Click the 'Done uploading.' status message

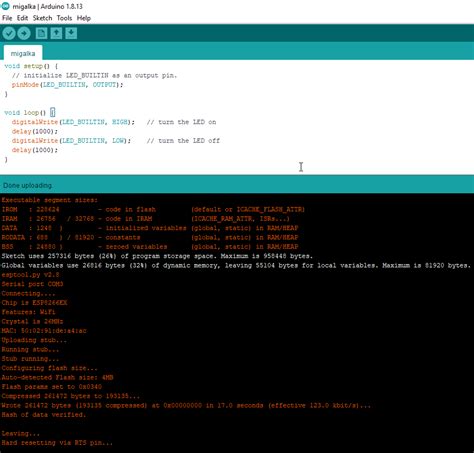point(28,185)
